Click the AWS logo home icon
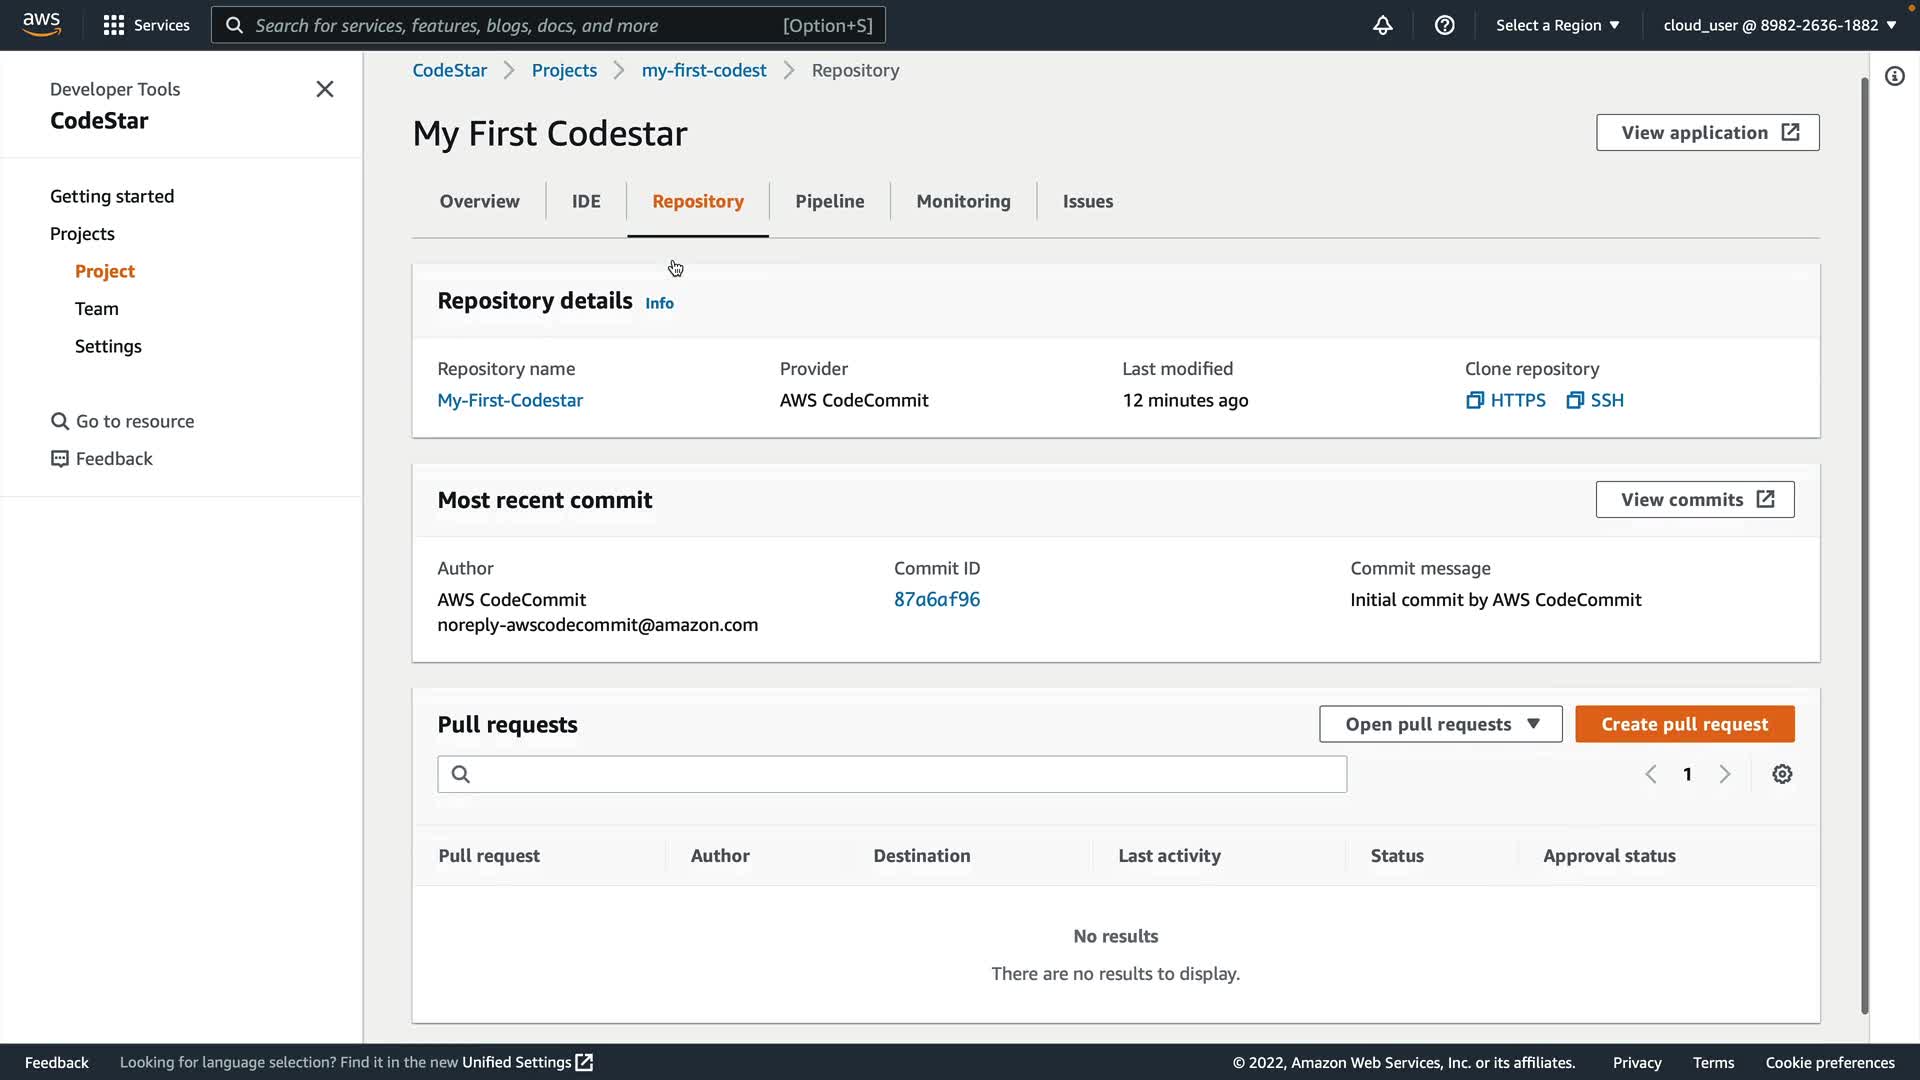This screenshot has width=1920, height=1080. [x=41, y=24]
